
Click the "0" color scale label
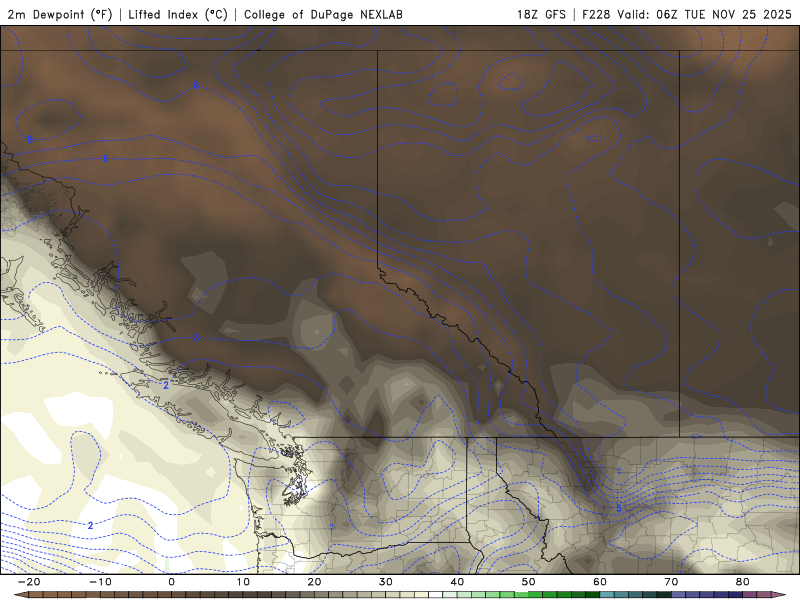tap(171, 582)
